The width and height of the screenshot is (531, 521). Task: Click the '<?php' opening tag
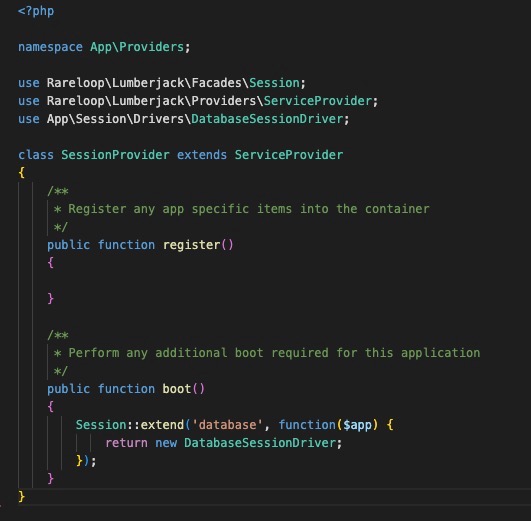36,11
